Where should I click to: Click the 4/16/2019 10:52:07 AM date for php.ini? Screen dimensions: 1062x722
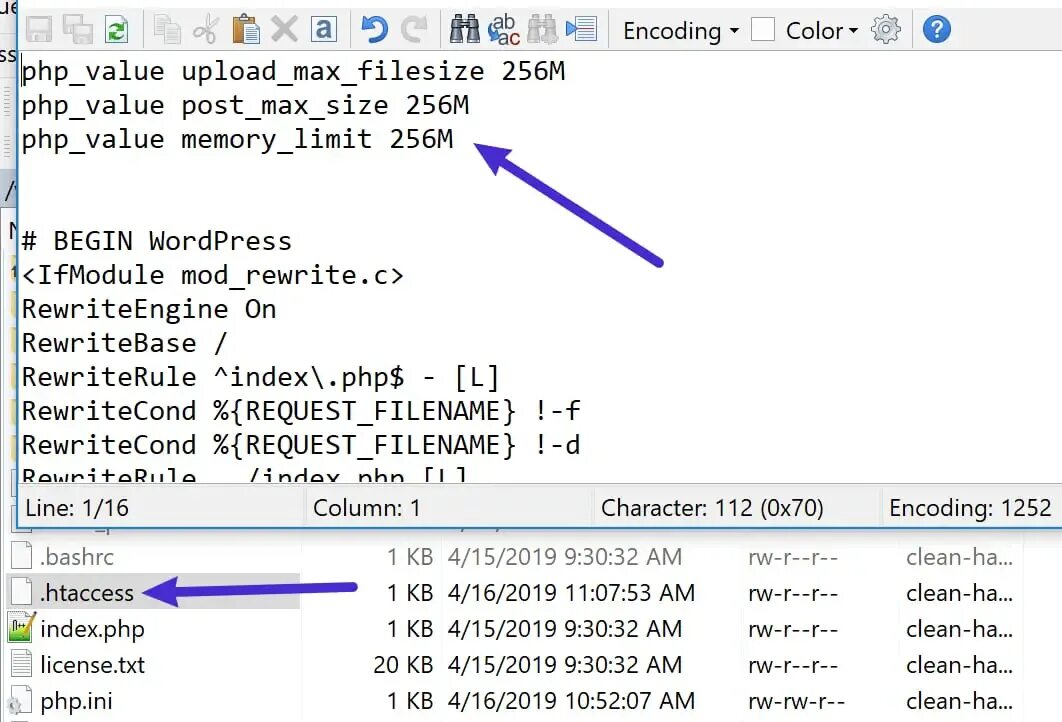click(571, 701)
